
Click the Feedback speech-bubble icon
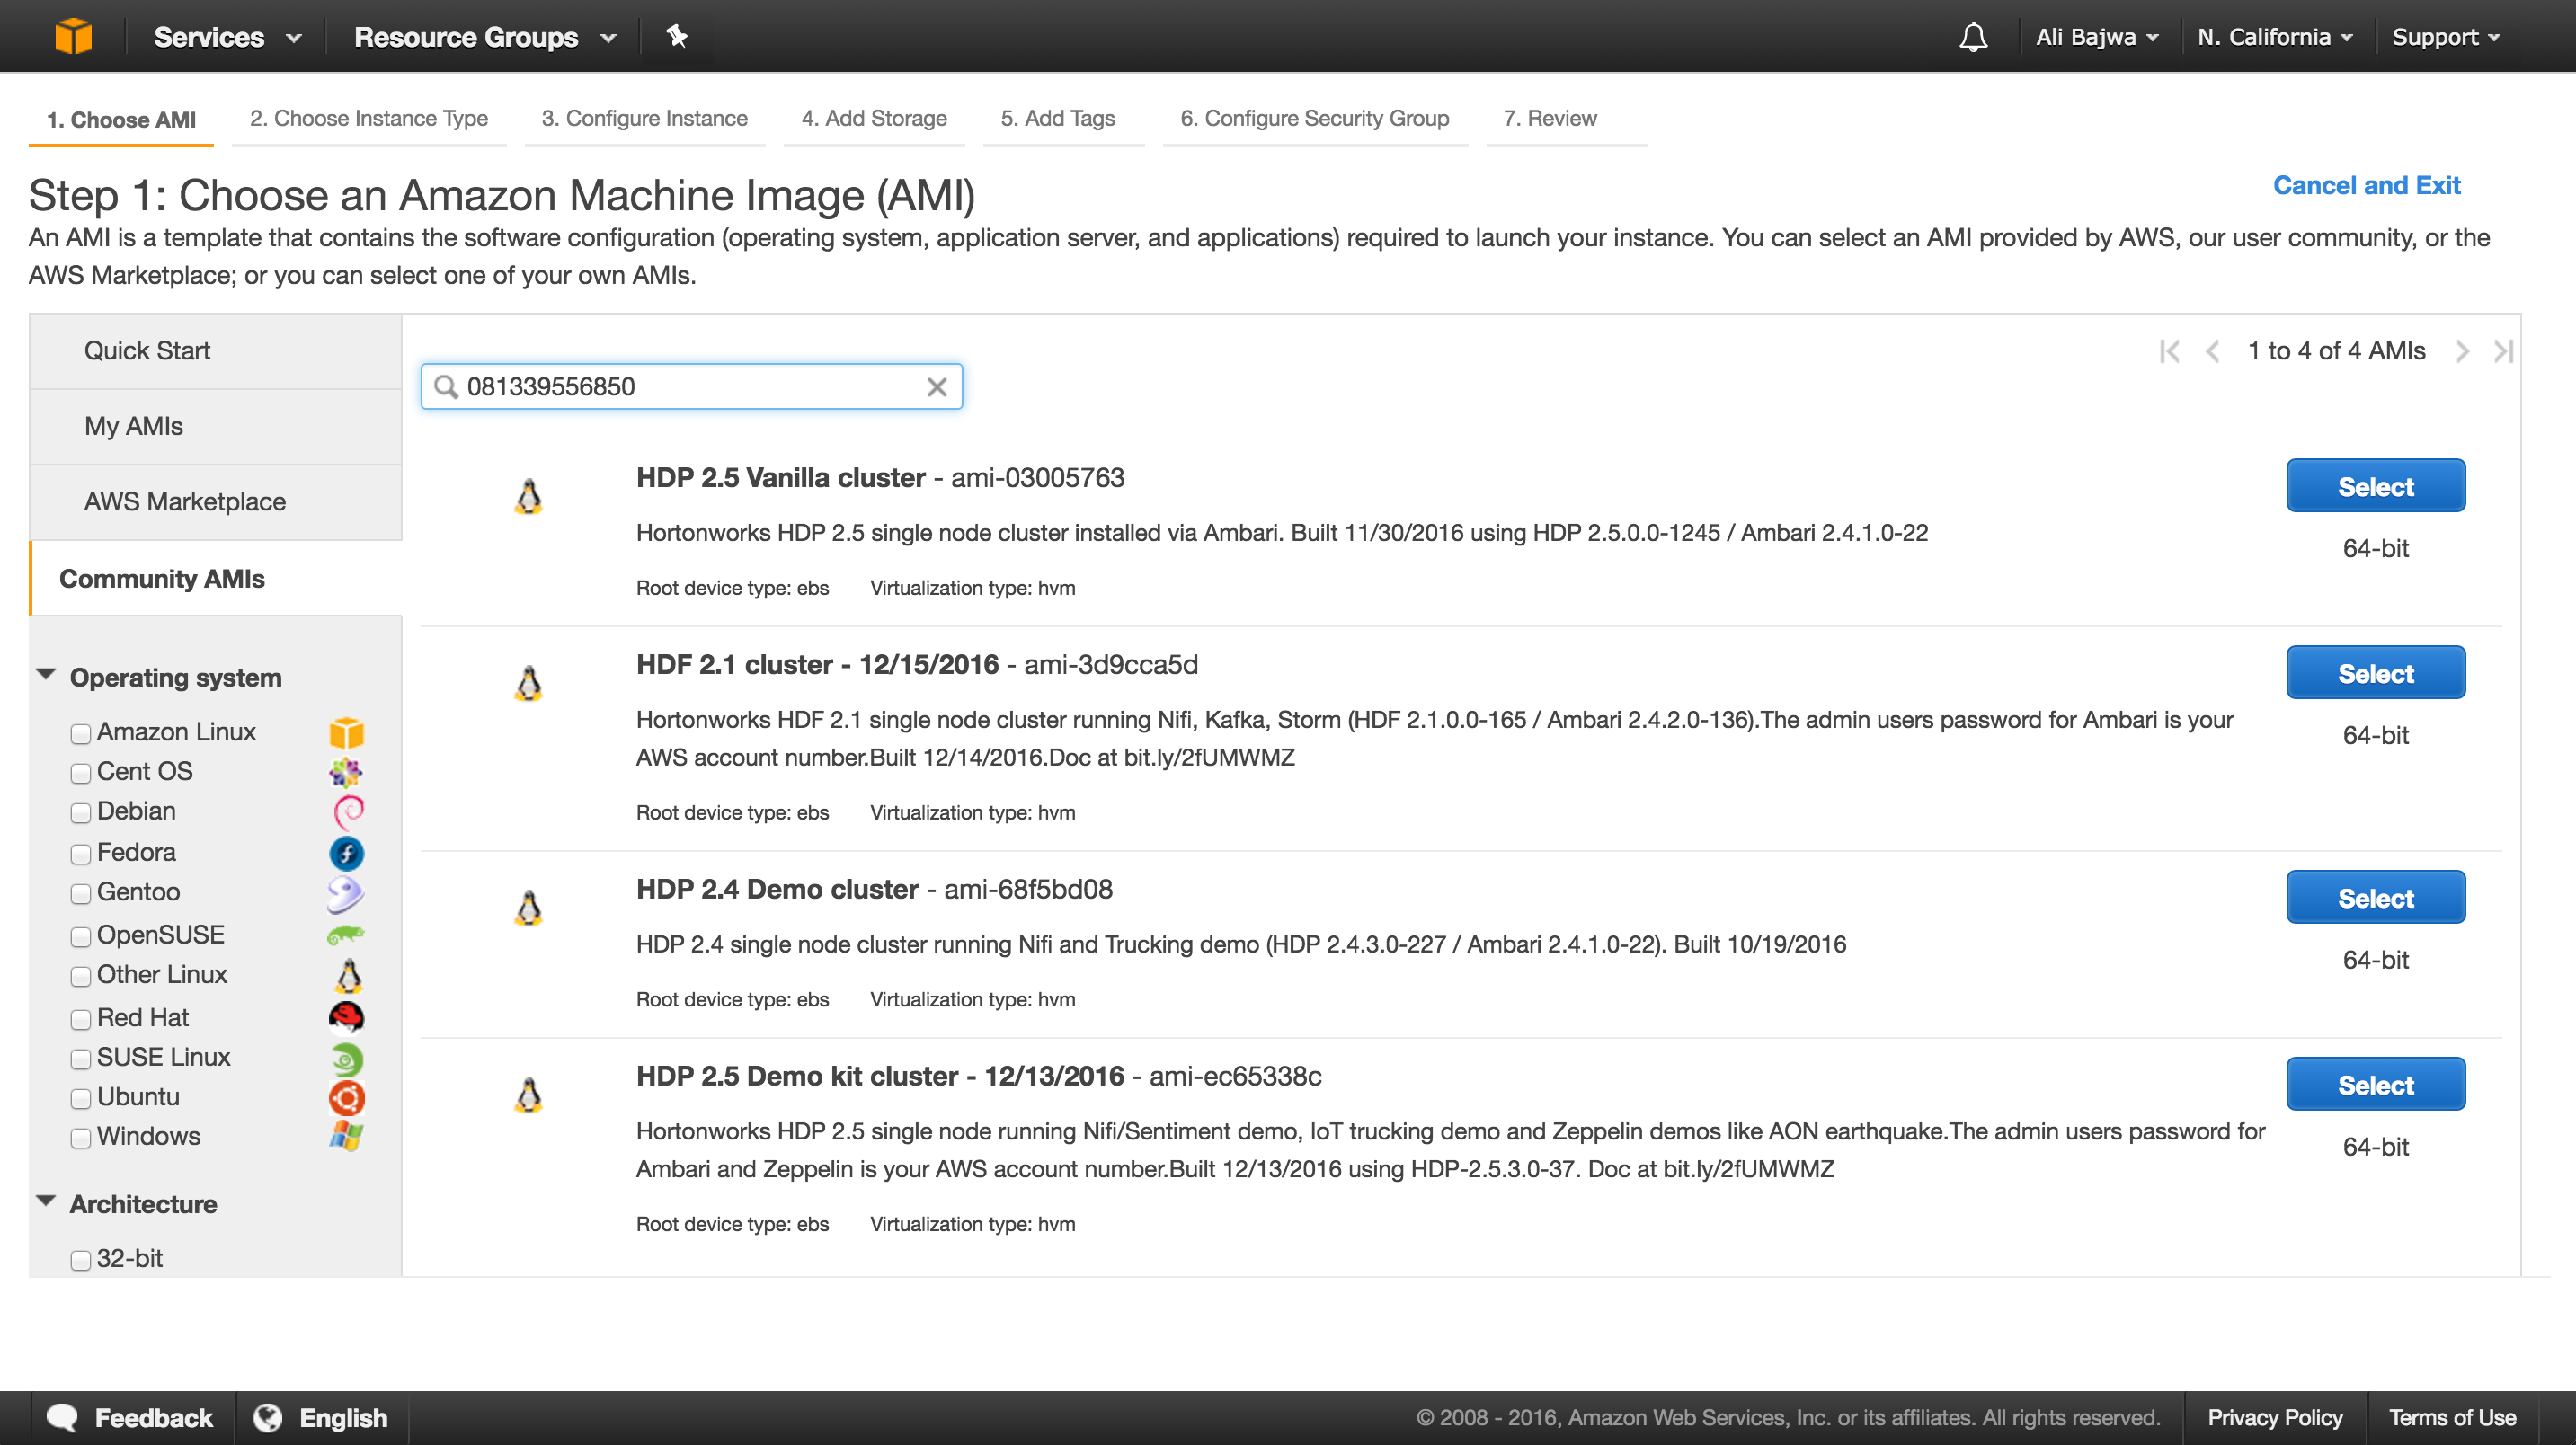[63, 1417]
